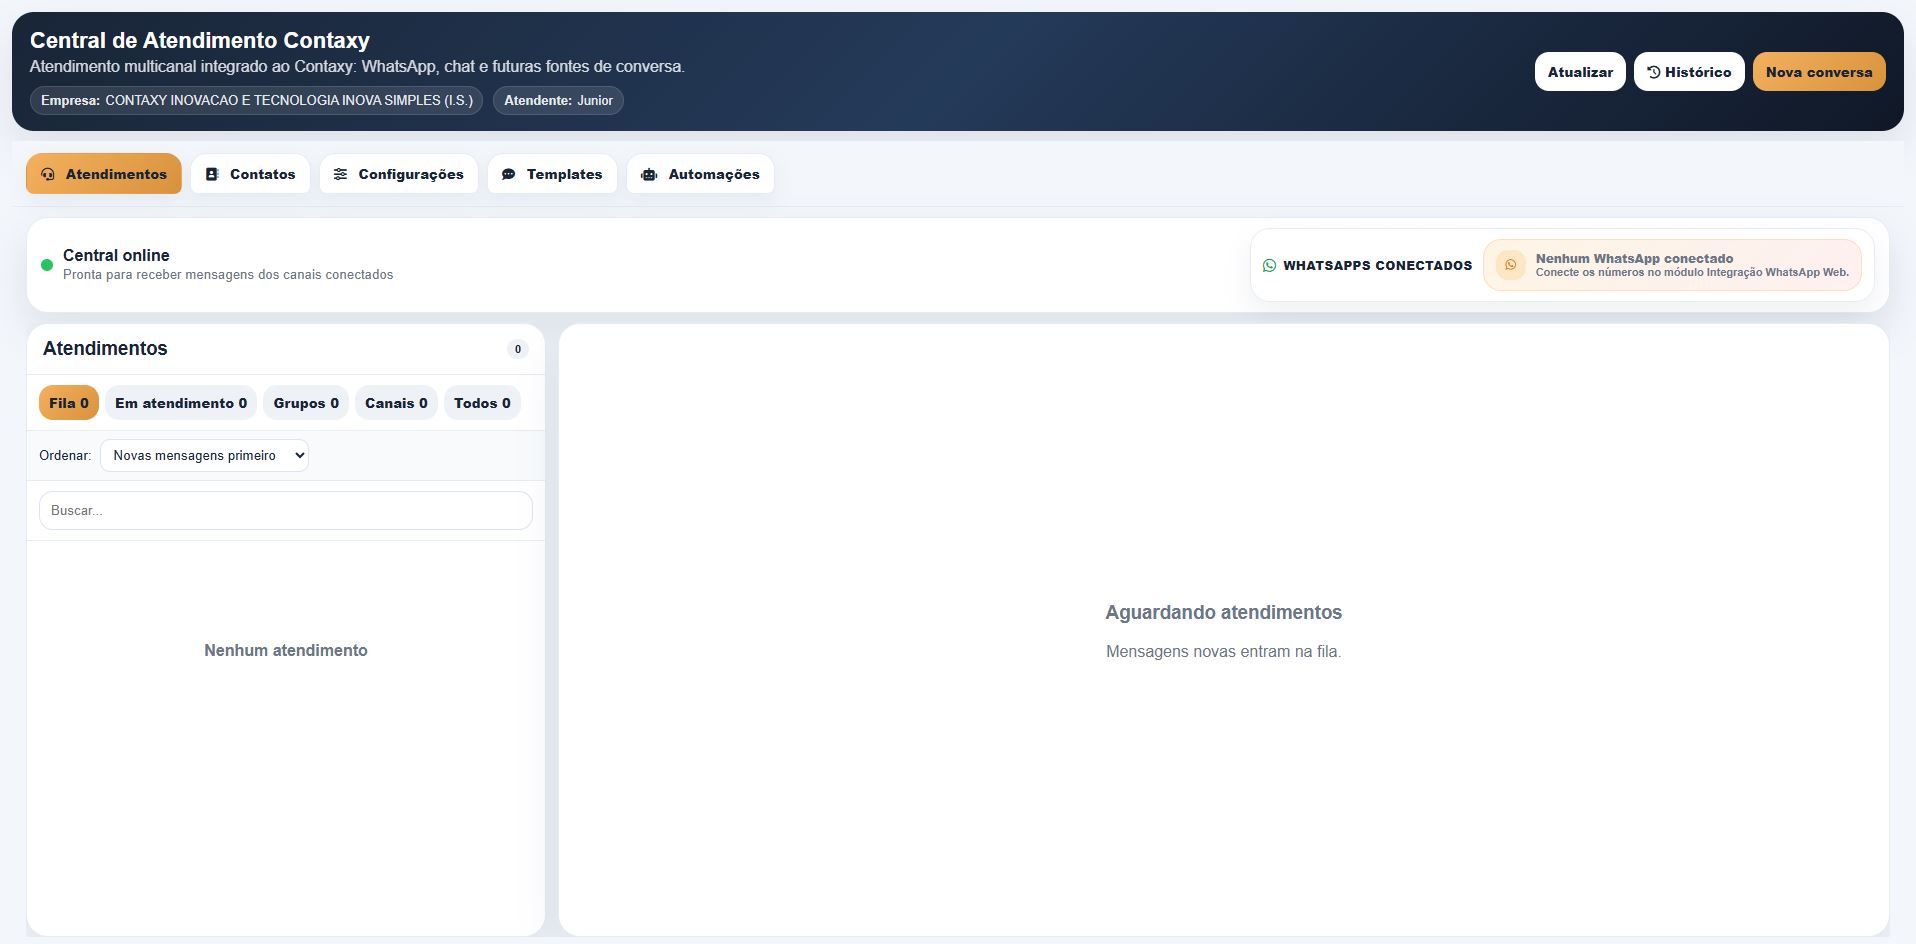Click the Ordenar label
The height and width of the screenshot is (944, 1916).
pos(65,455)
